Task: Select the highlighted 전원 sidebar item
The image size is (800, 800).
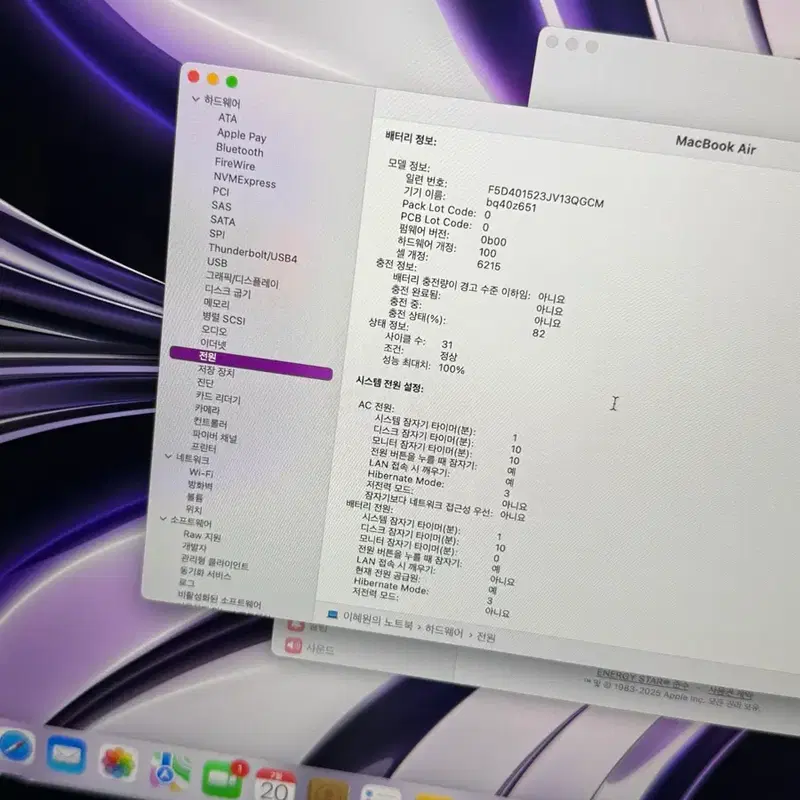Action: 251,362
